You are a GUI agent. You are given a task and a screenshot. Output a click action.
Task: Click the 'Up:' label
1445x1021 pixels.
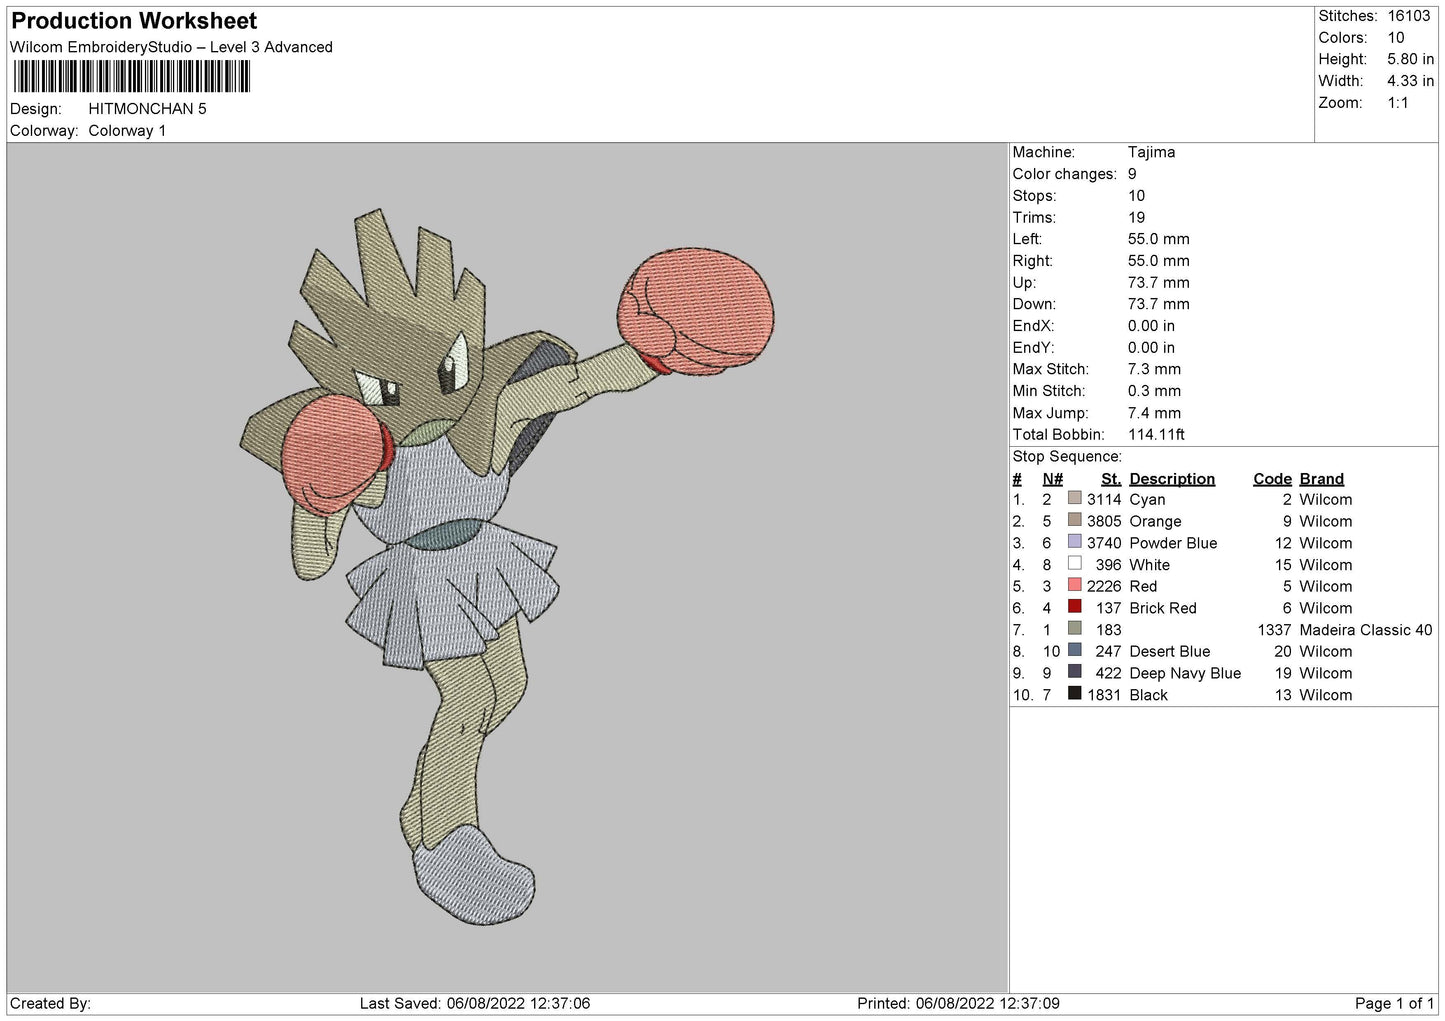click(x=1025, y=283)
